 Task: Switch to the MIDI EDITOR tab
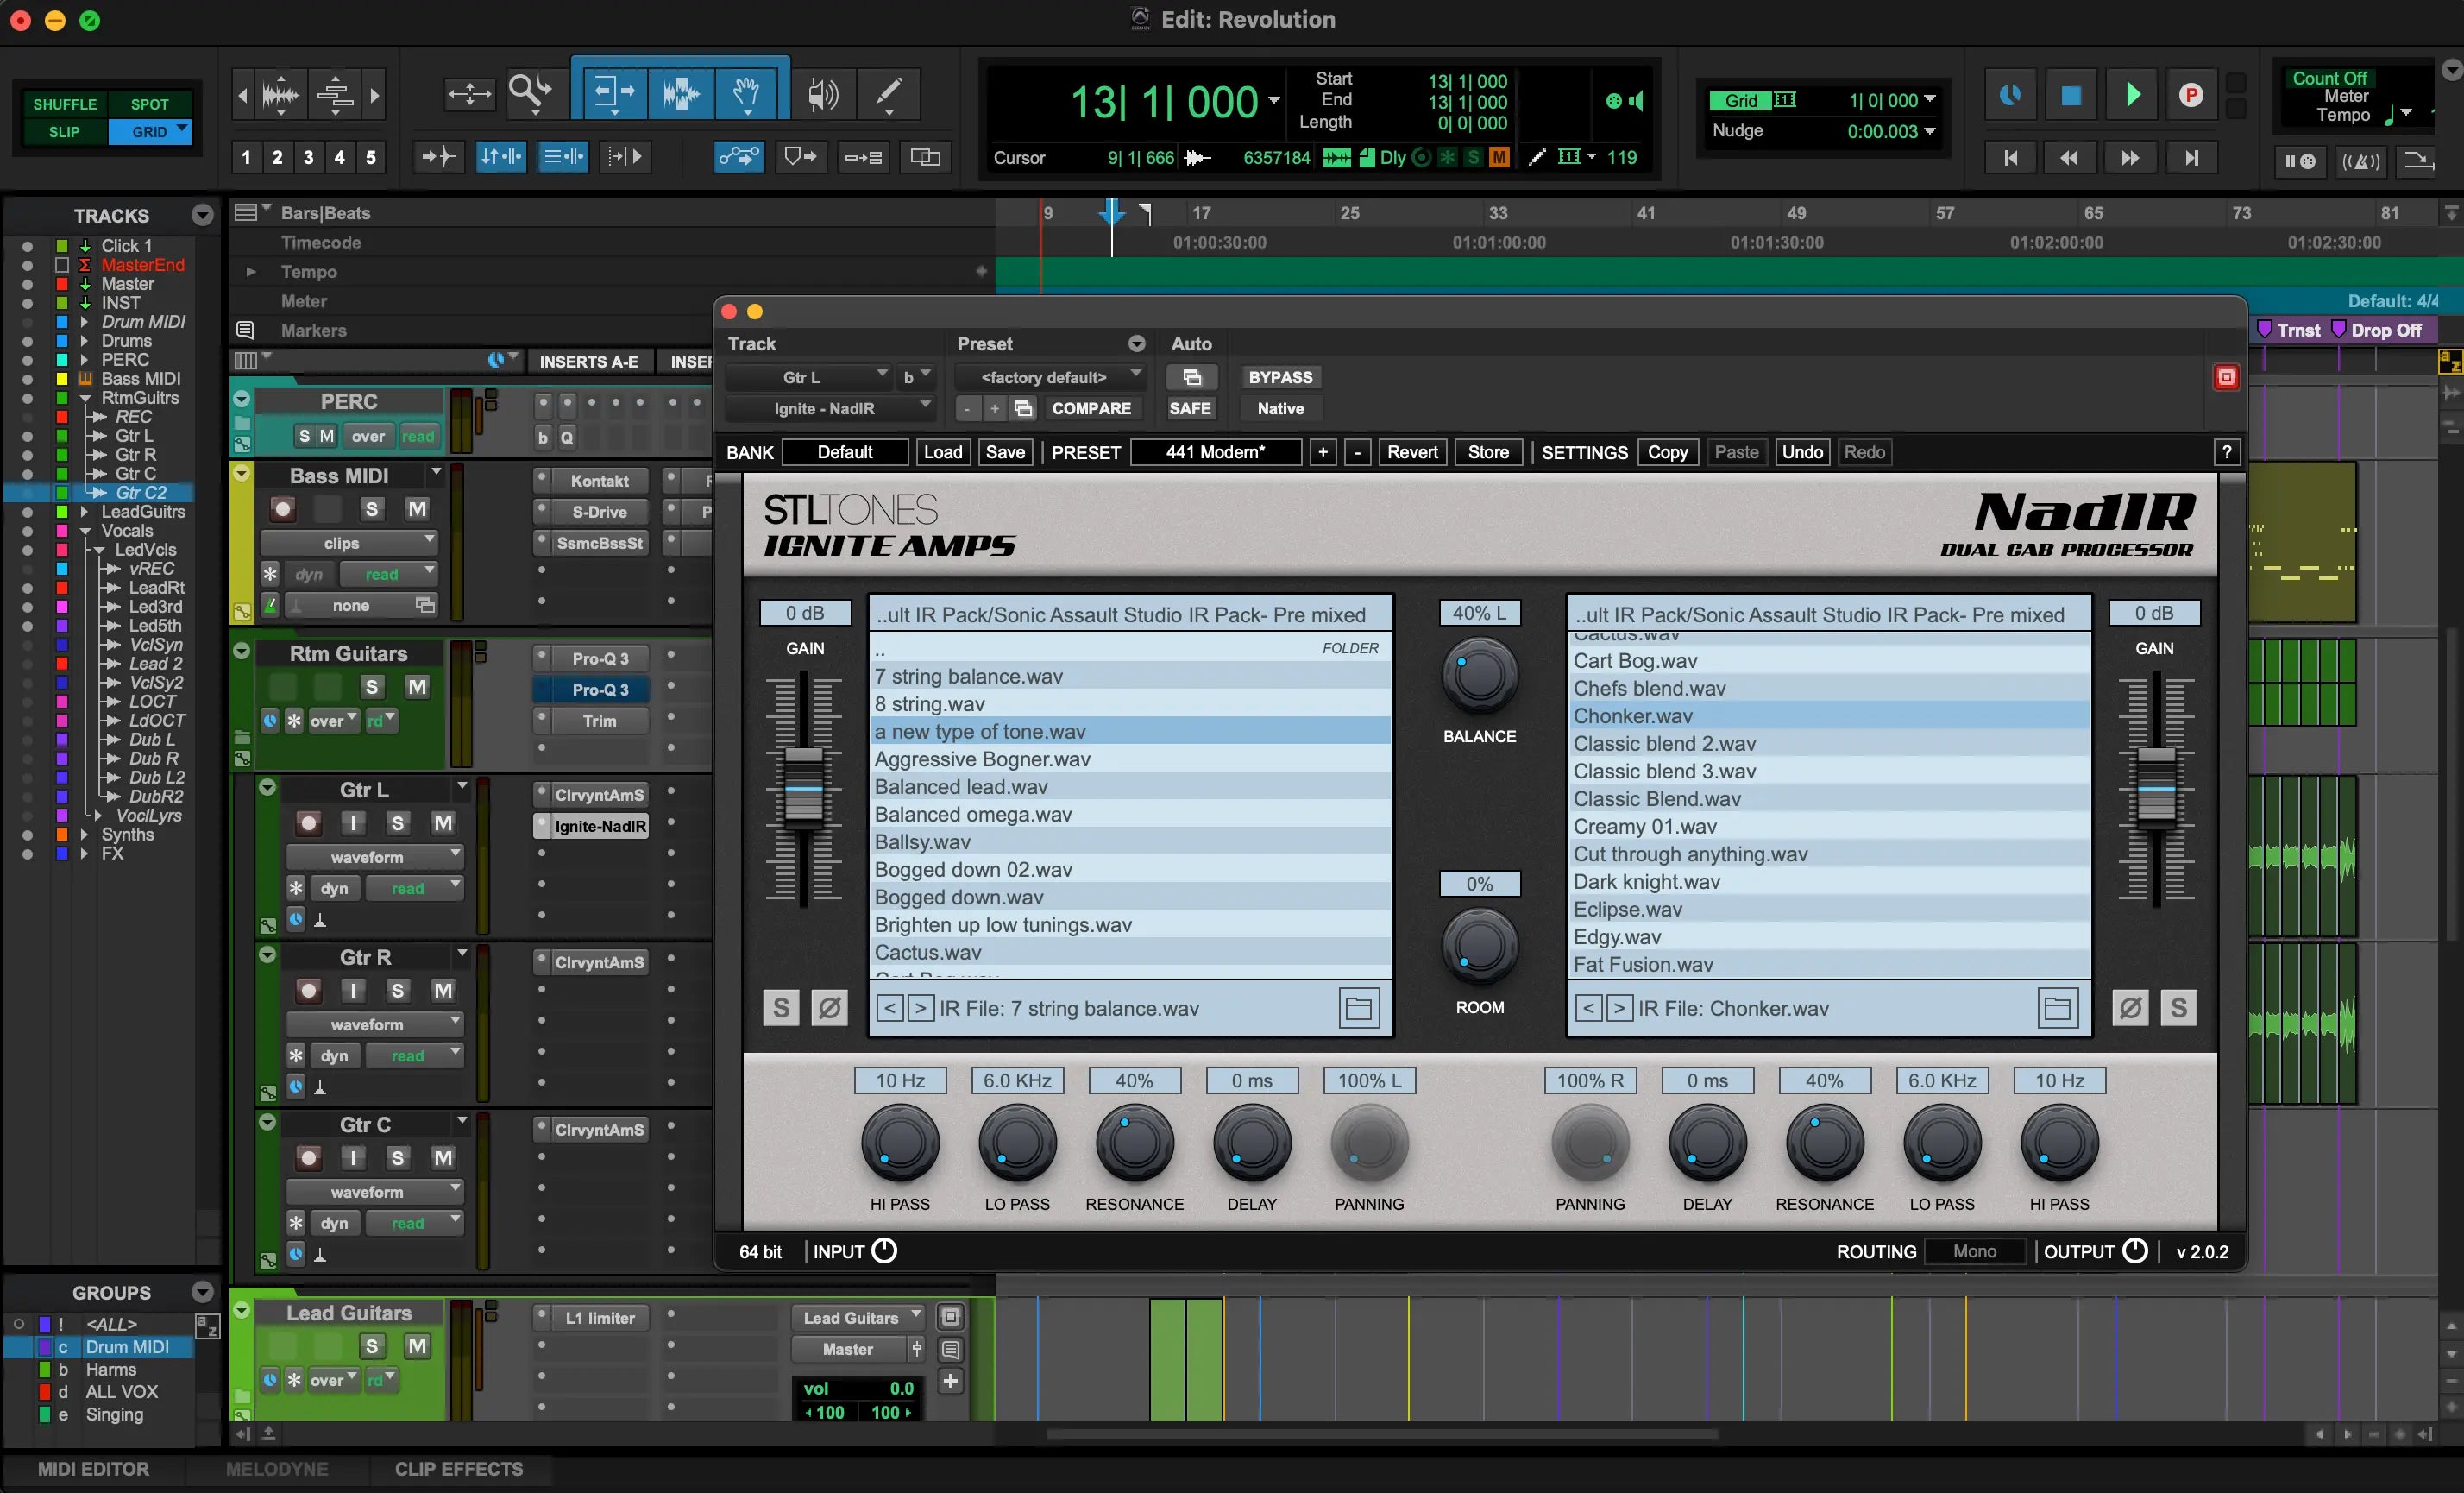click(x=96, y=1468)
